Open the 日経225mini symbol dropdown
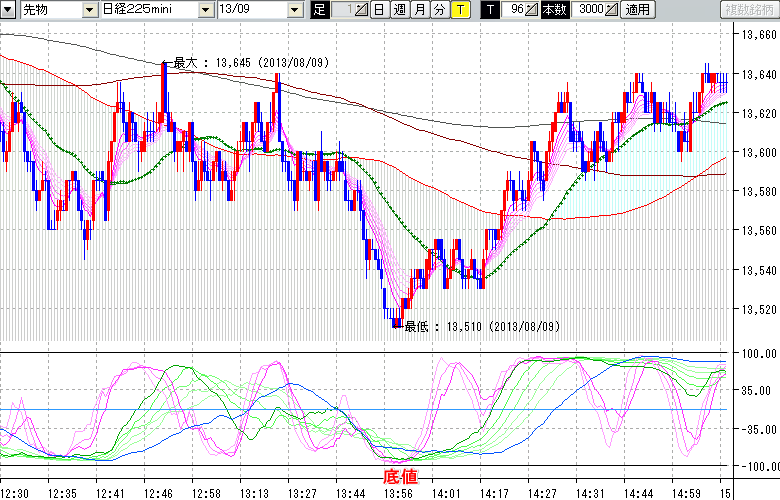The height and width of the screenshot is (500, 780). pyautogui.click(x=204, y=9)
